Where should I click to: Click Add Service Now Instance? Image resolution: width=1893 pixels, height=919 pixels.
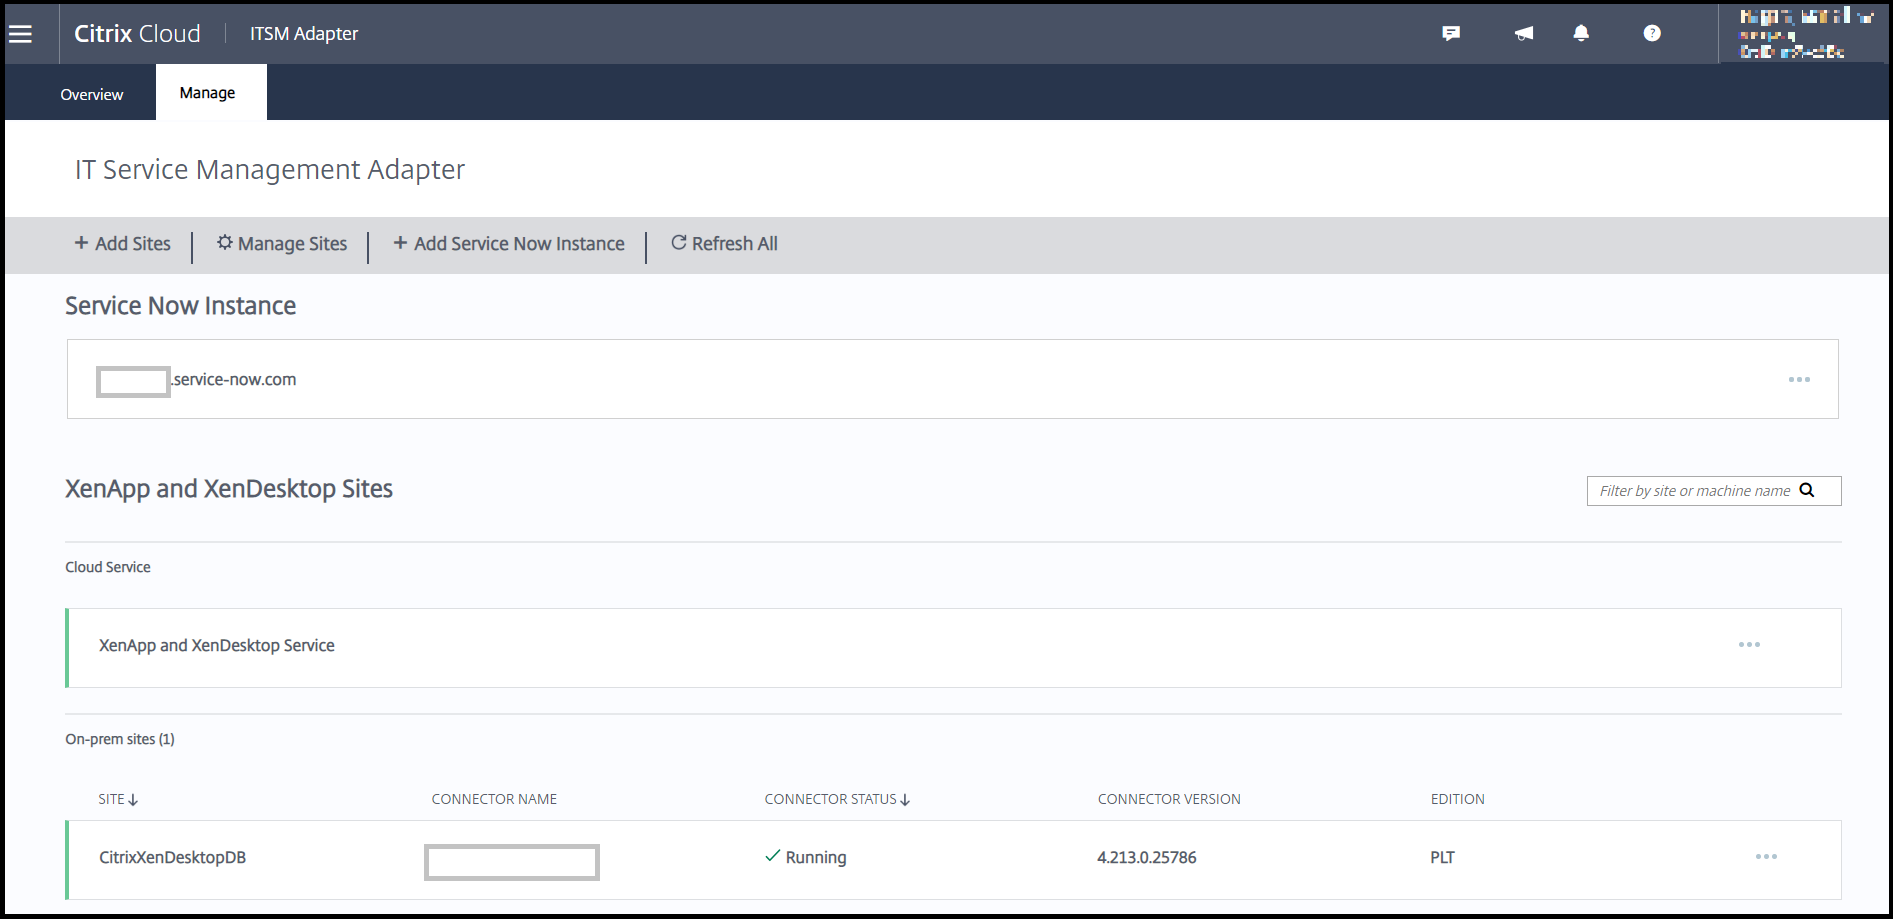(x=509, y=244)
